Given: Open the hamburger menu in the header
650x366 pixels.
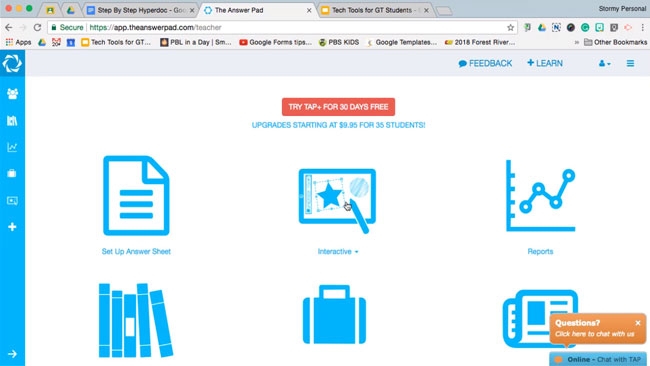Looking at the screenshot, I should point(630,63).
